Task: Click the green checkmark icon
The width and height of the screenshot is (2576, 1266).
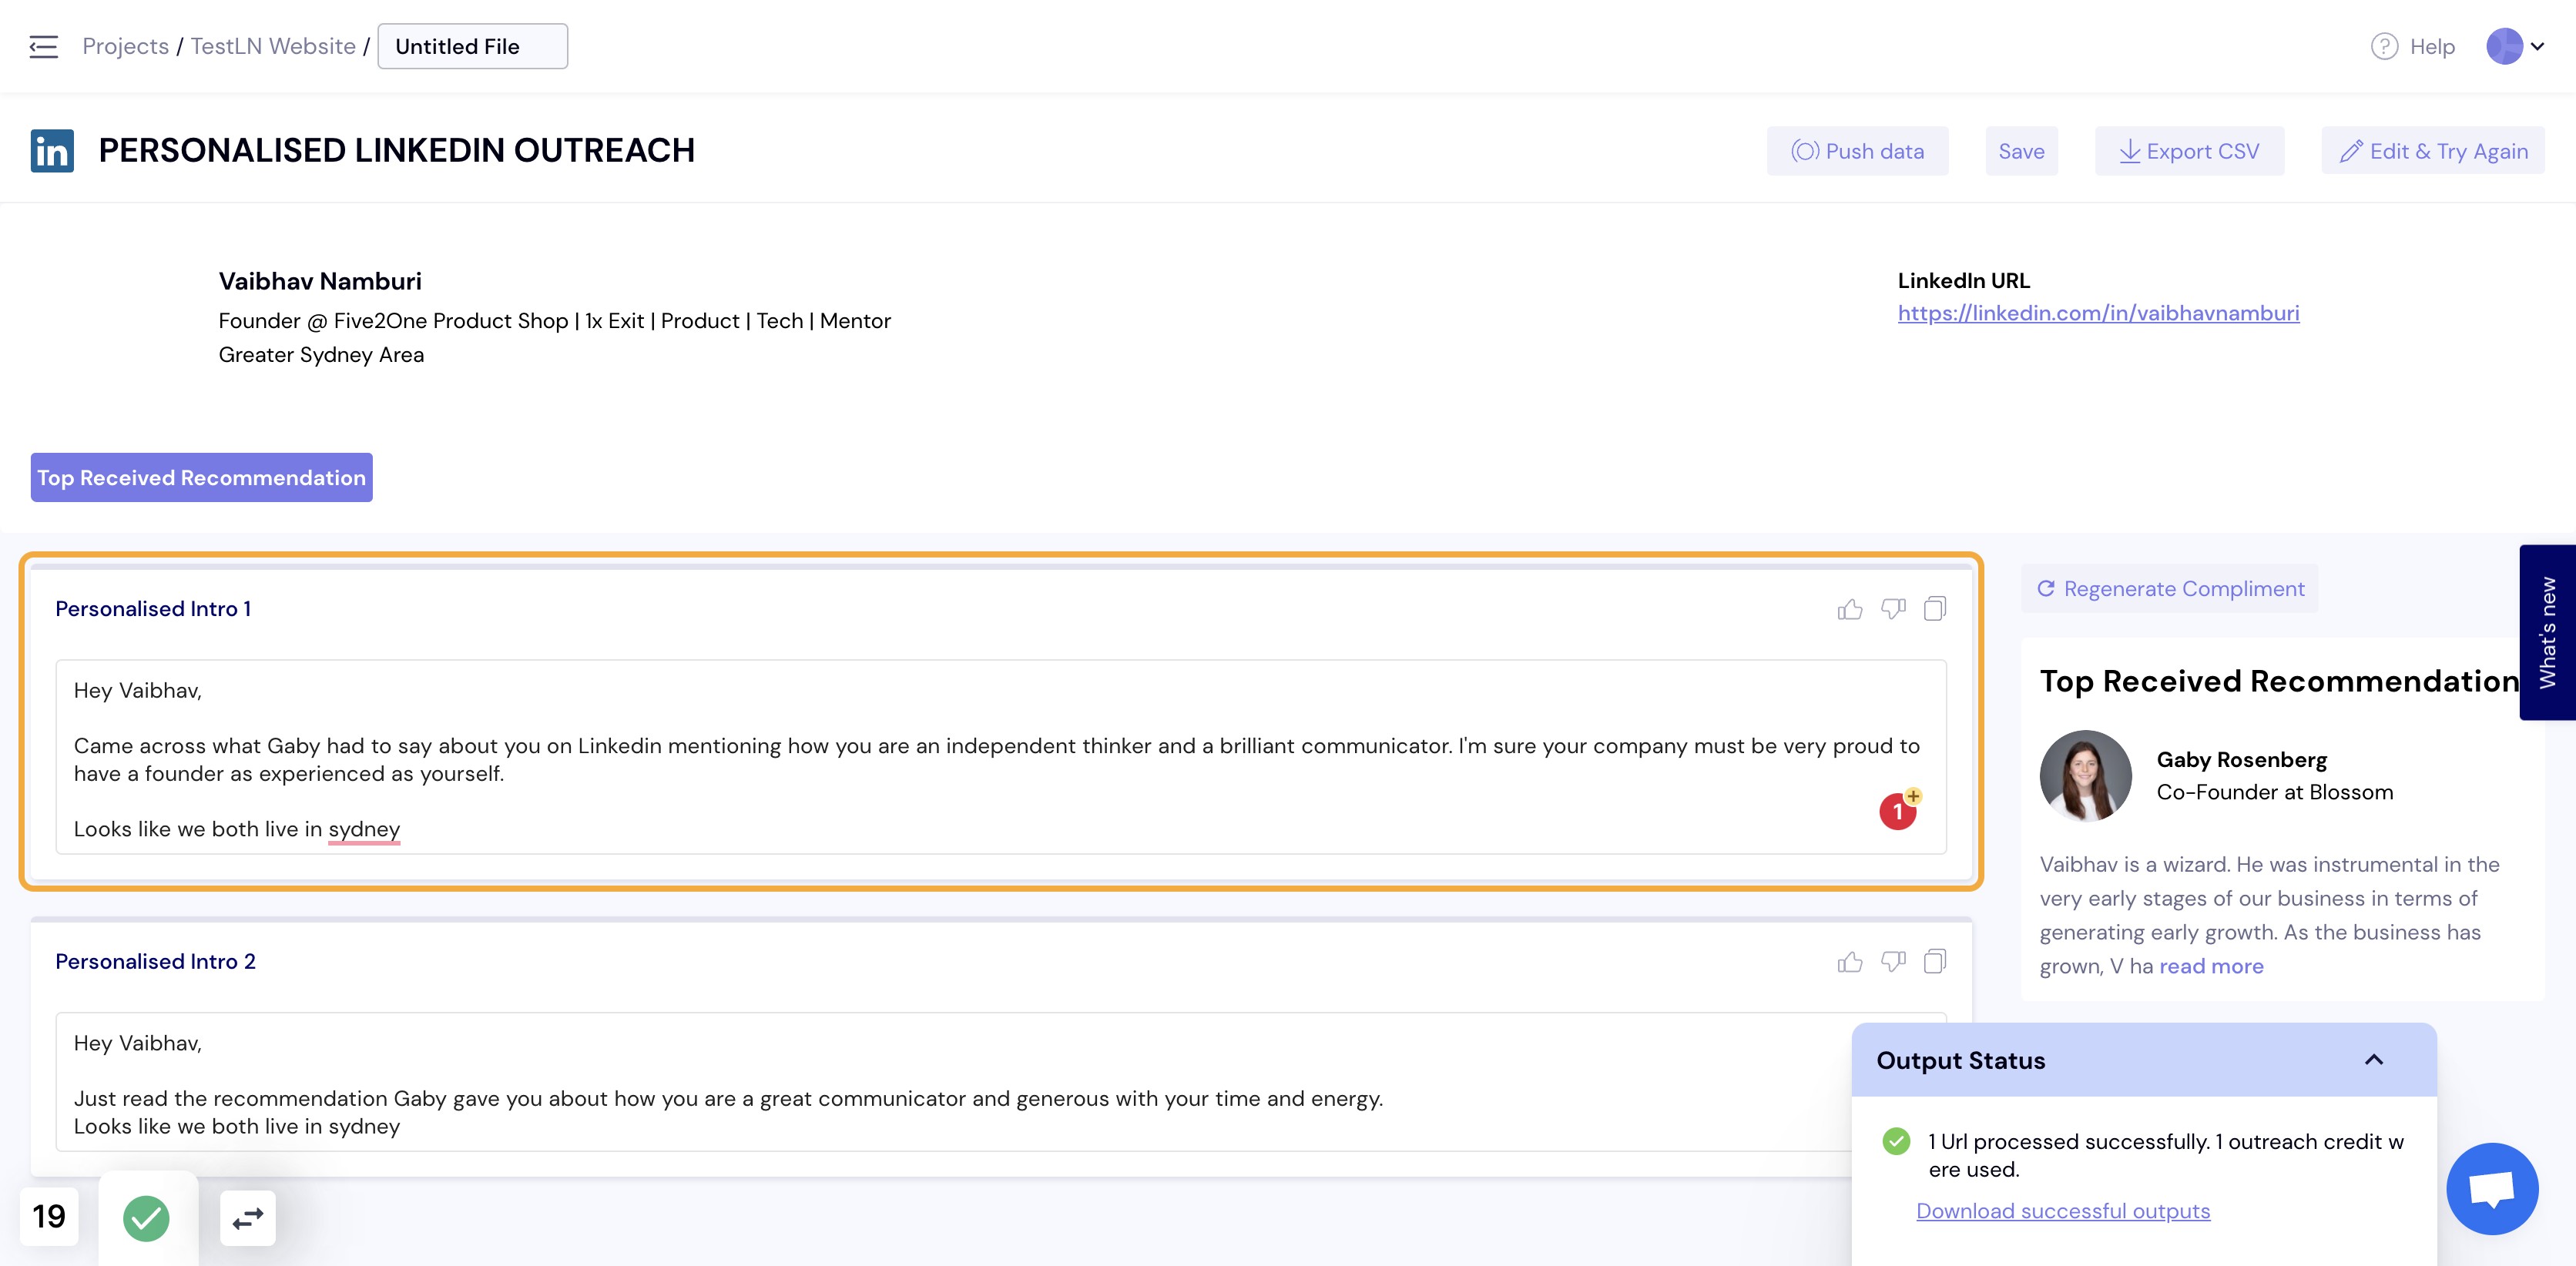Action: coord(146,1218)
